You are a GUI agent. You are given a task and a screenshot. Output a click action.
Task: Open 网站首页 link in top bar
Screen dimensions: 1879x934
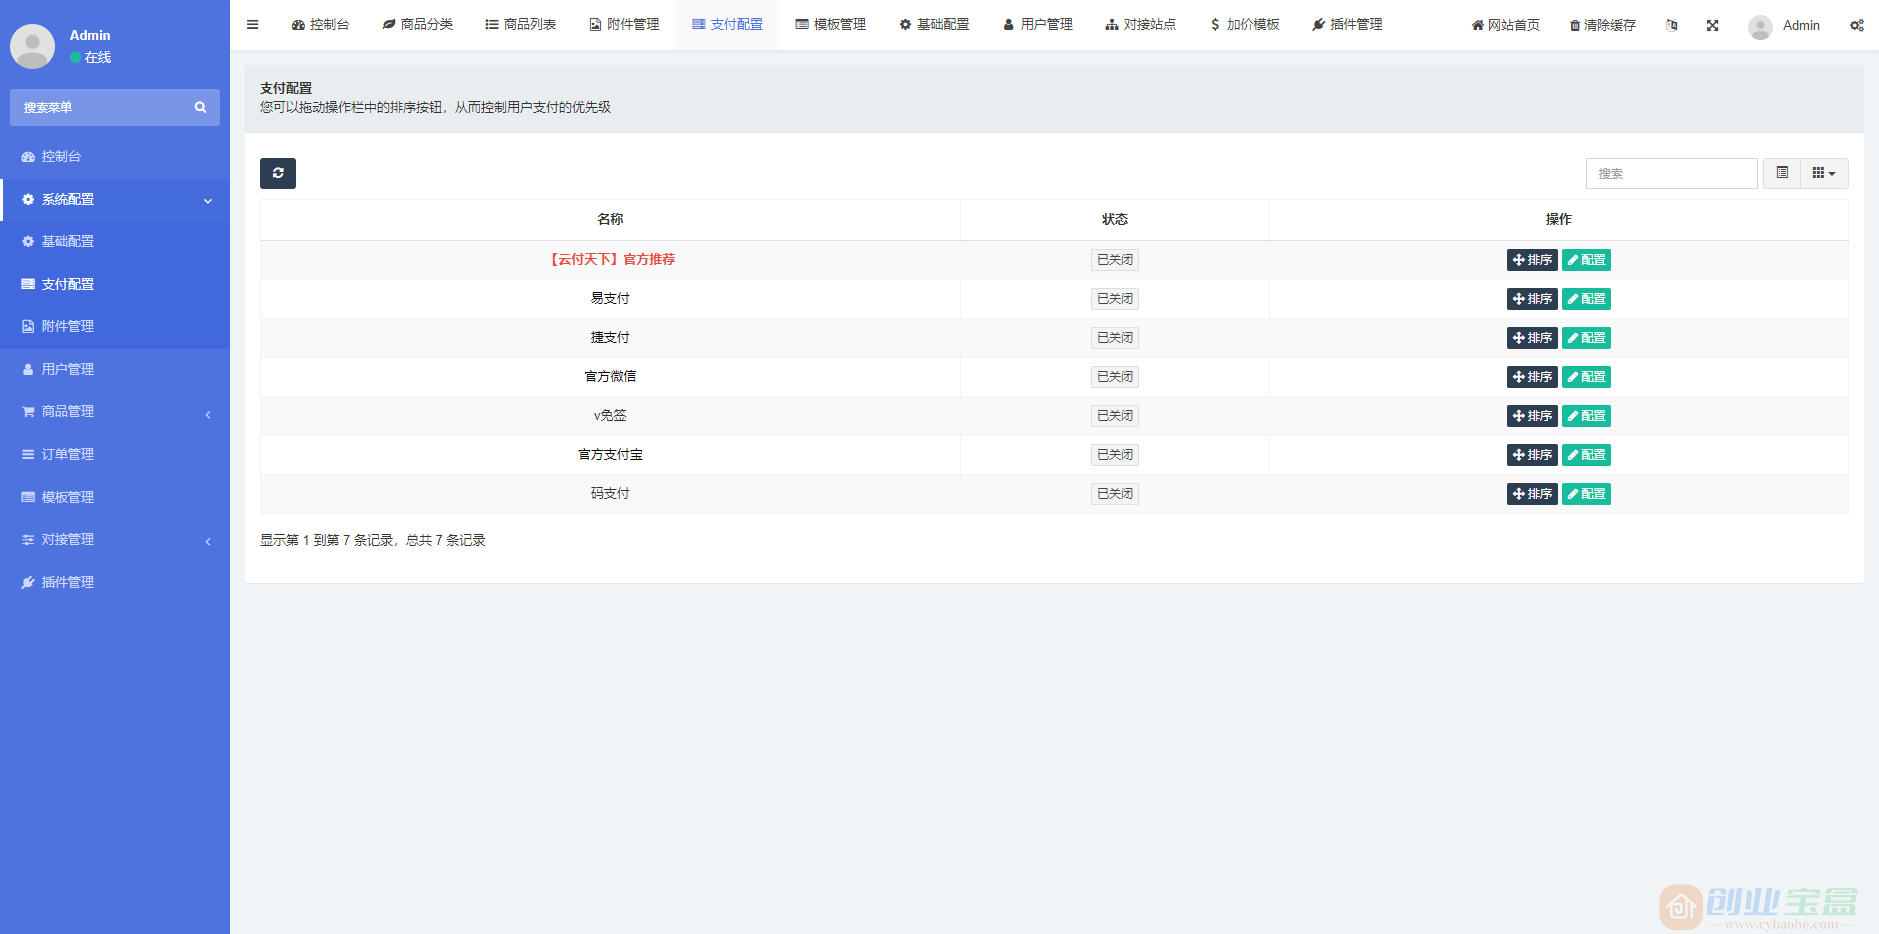1504,24
